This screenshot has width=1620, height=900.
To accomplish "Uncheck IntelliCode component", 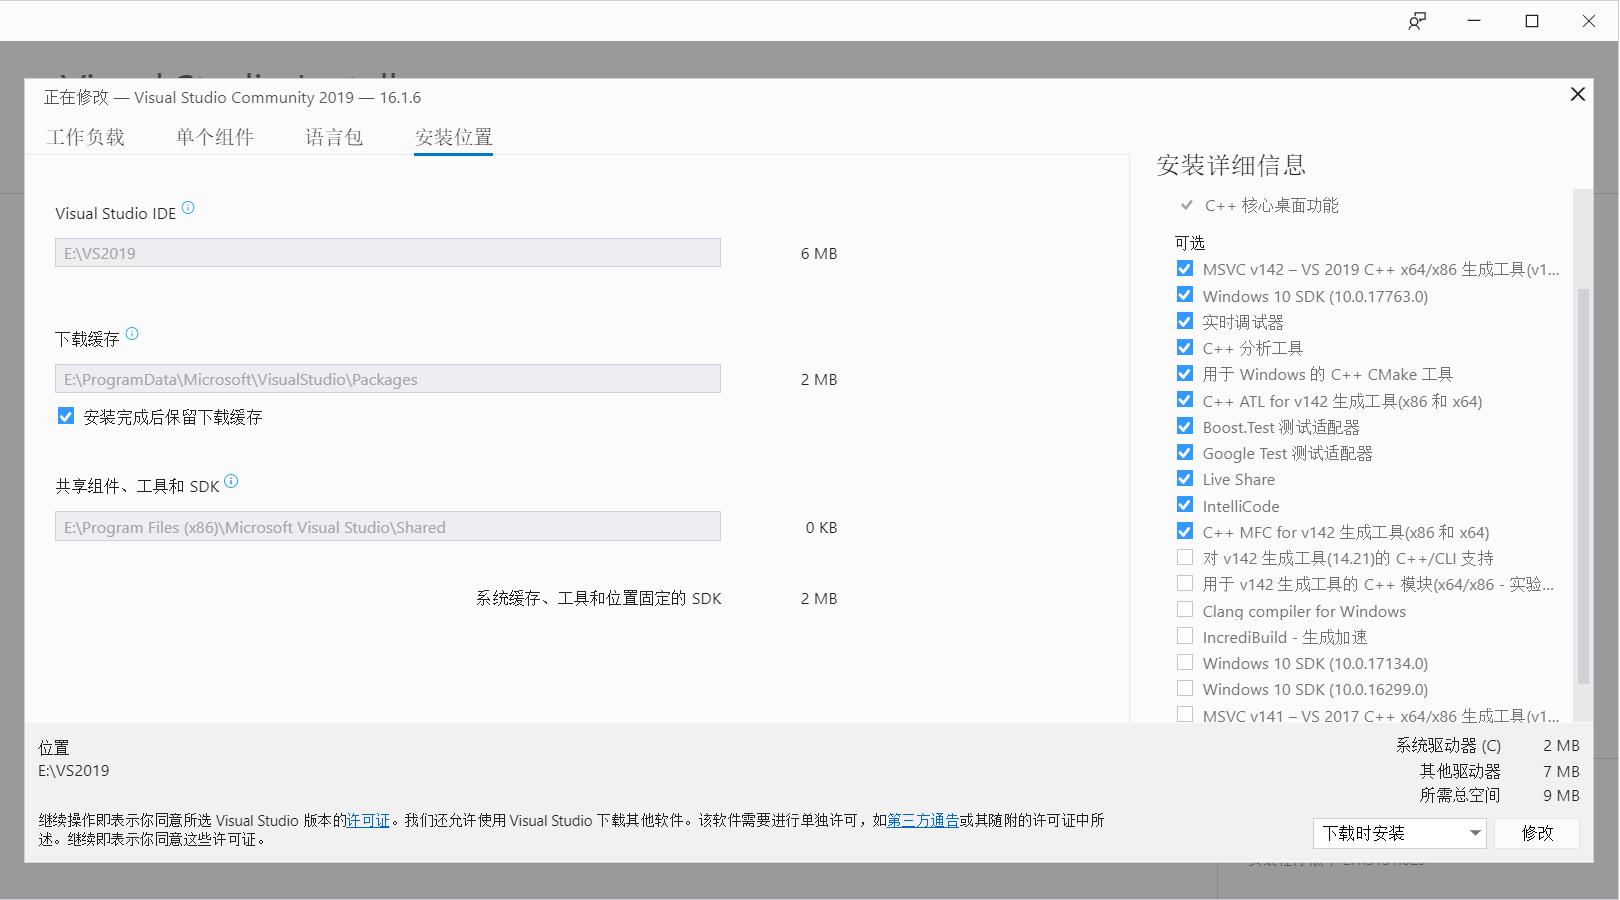I will coord(1185,505).
